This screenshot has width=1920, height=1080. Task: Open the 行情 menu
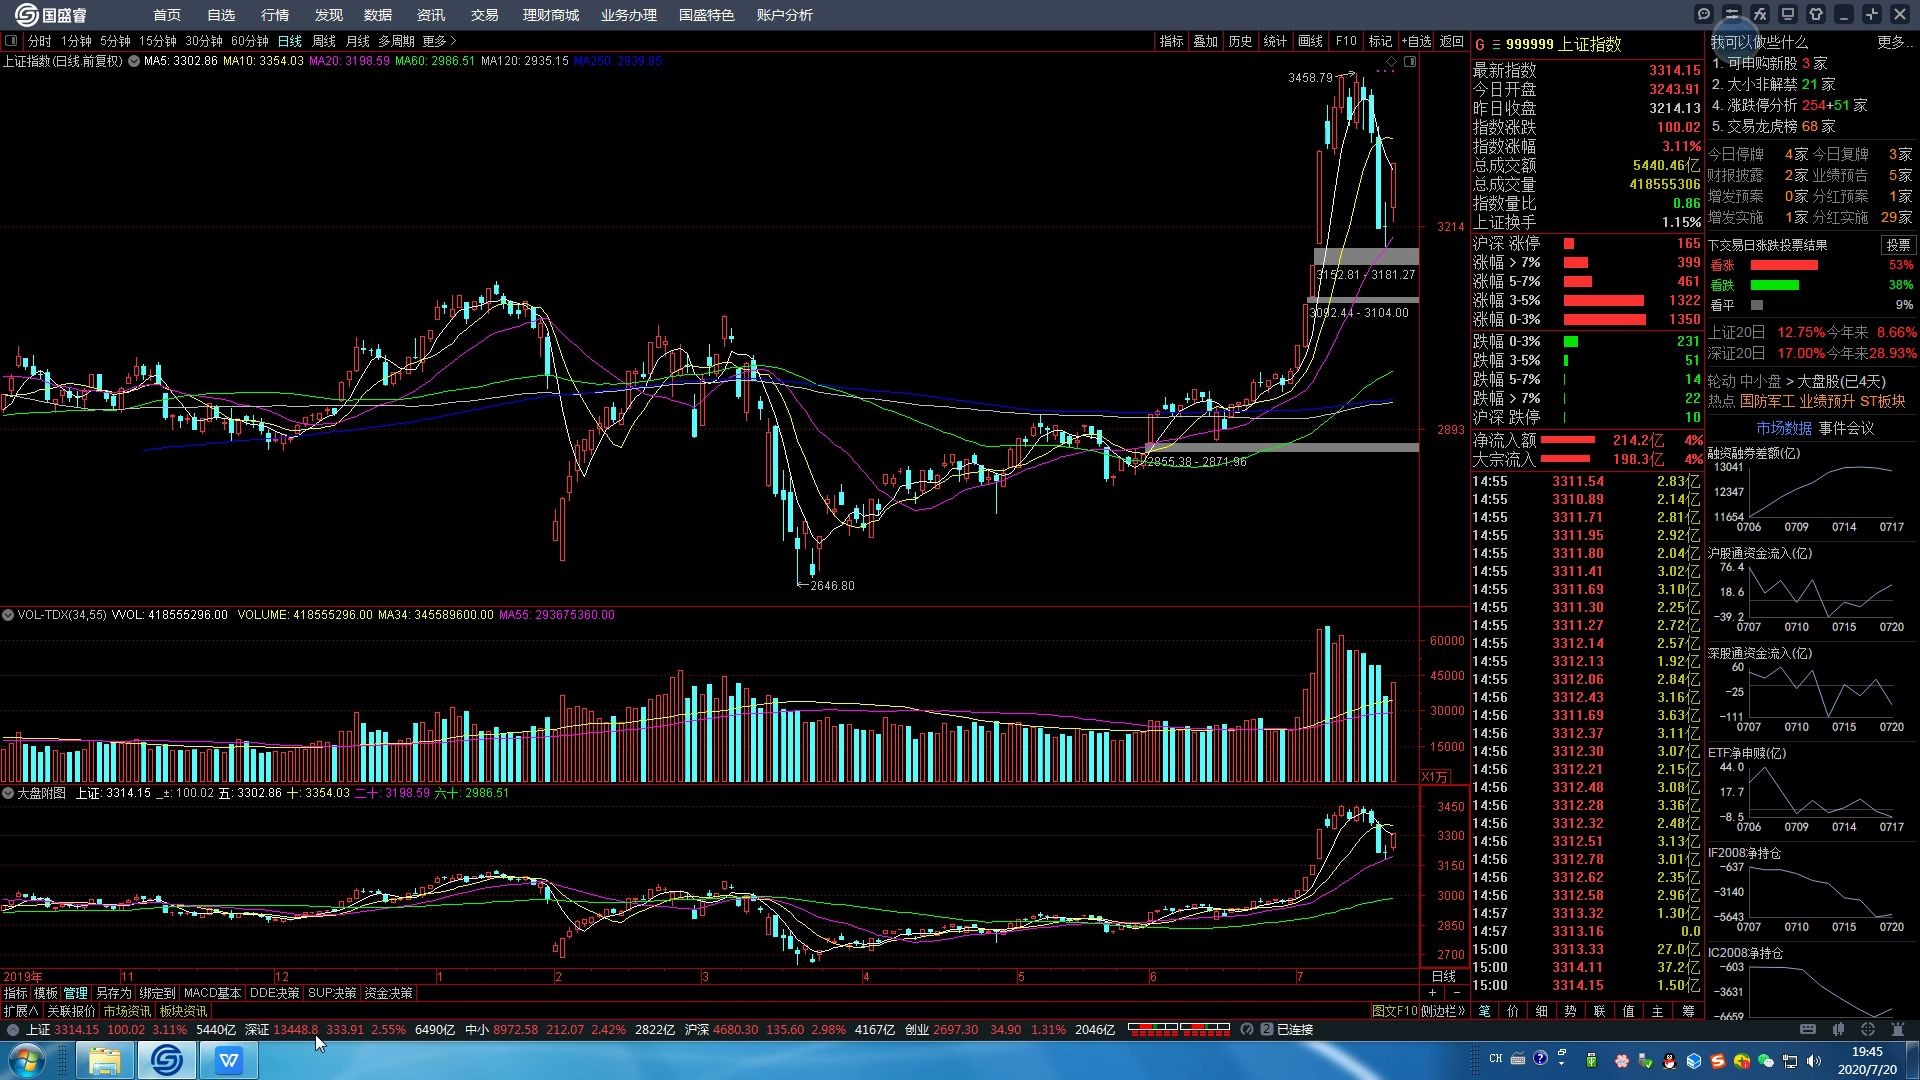click(x=275, y=15)
